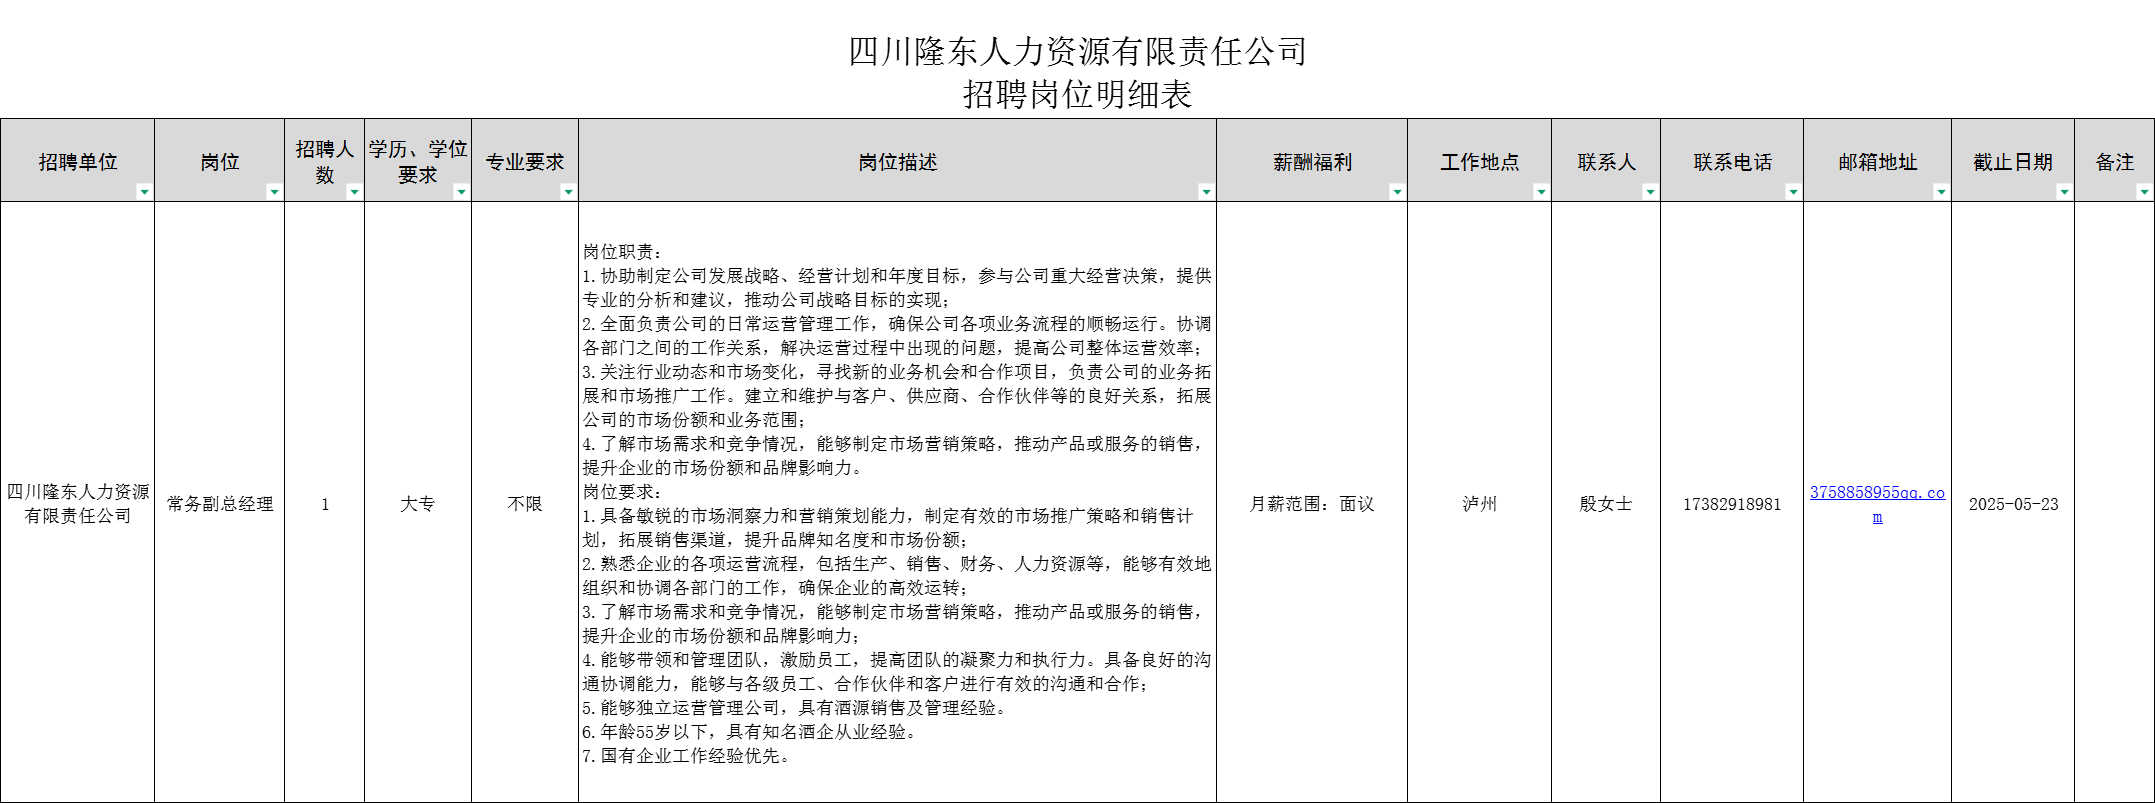Click the 泸州 work location cell

[x=1479, y=504]
